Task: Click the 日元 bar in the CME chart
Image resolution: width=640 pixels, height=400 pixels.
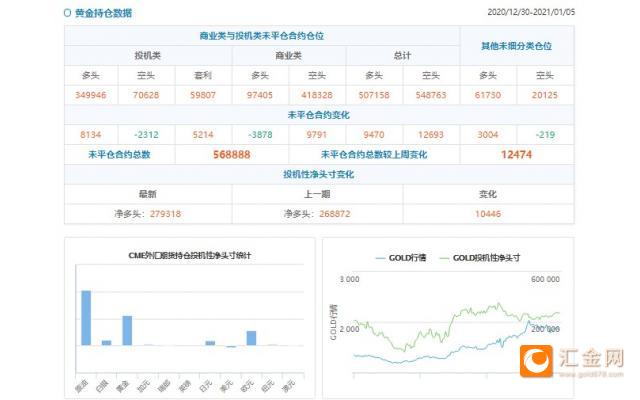Action: 210,343
